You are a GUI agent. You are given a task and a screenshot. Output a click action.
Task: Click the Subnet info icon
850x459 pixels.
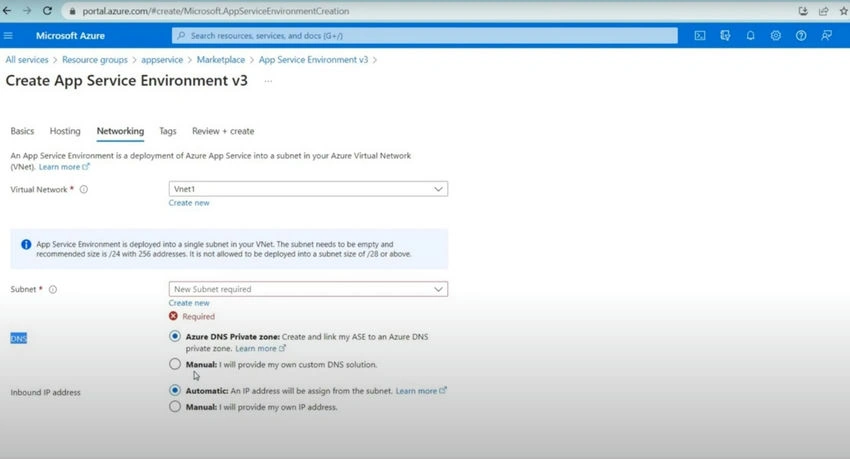pos(53,289)
